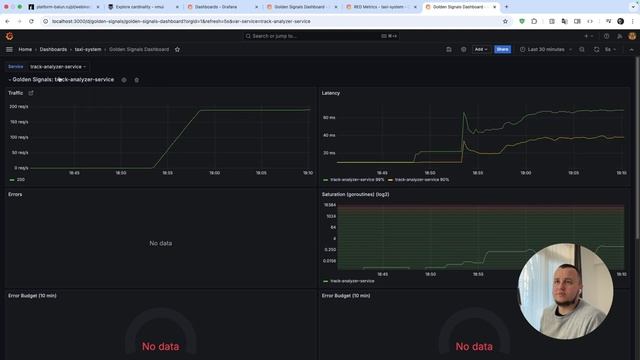This screenshot has width=640, height=360.
Task: Open the Chrome three-dot menu
Action: pos(633,21)
